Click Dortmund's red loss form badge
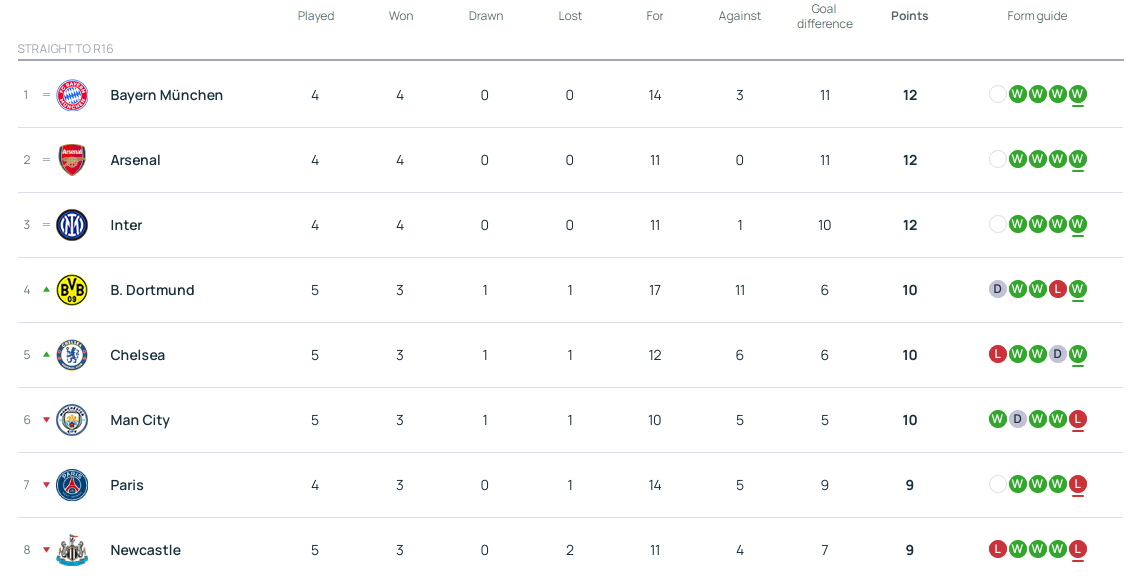The width and height of the screenshot is (1144, 580). (1057, 289)
